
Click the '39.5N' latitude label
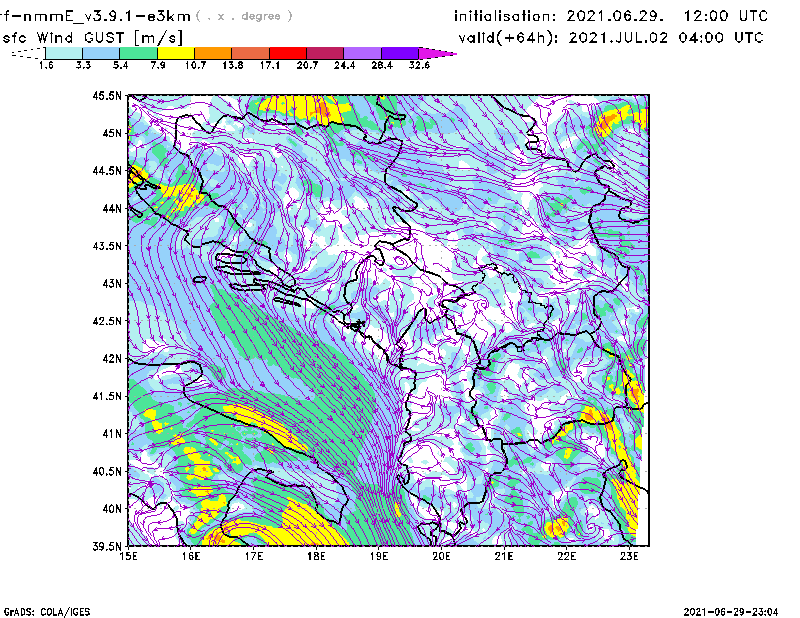[107, 547]
